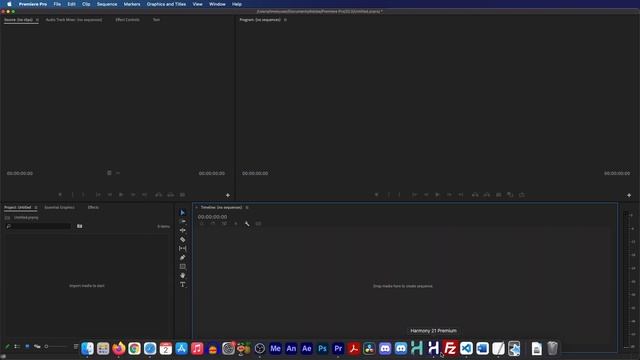This screenshot has width=640, height=360.
Task: Toggle nest-or-individual clips insert button
Action: pyautogui.click(x=202, y=224)
